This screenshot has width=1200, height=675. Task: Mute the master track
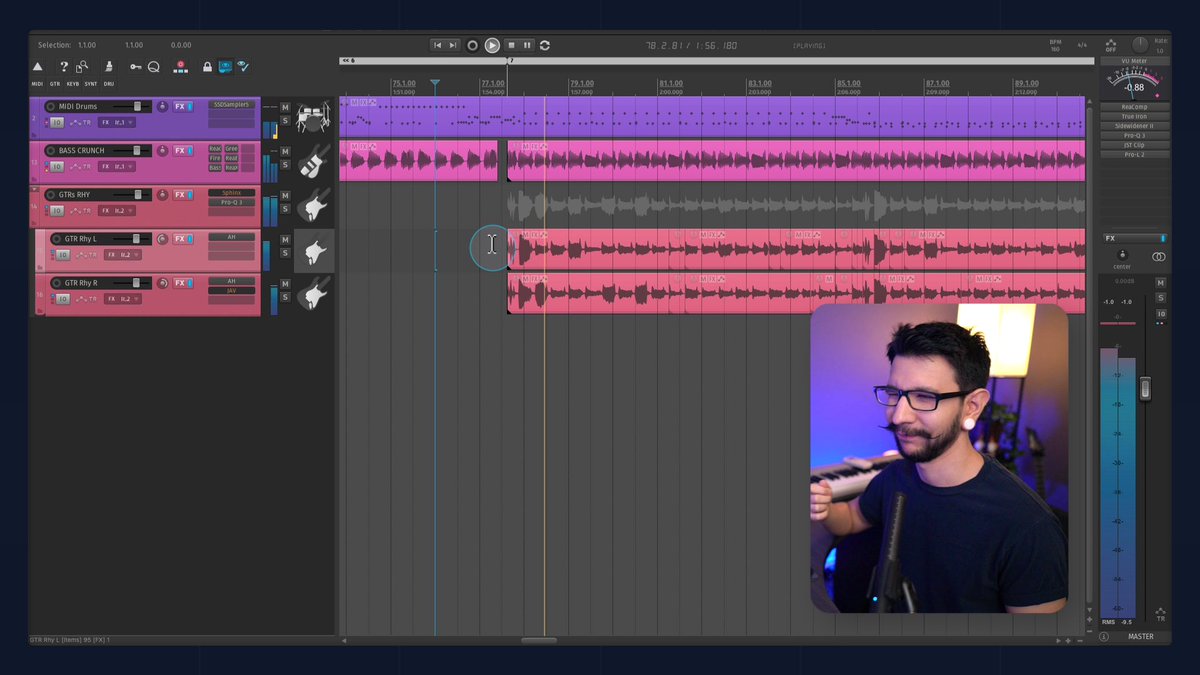[x=1161, y=284]
